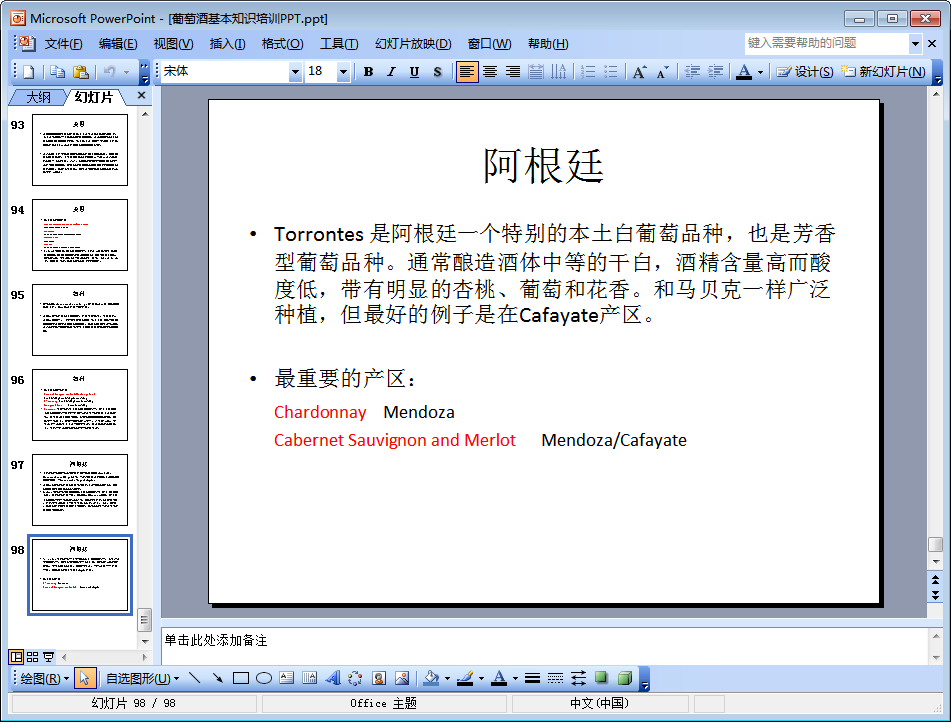The image size is (951, 722).
Task: Open the 帮助(H) Help menu
Action: tap(548, 44)
